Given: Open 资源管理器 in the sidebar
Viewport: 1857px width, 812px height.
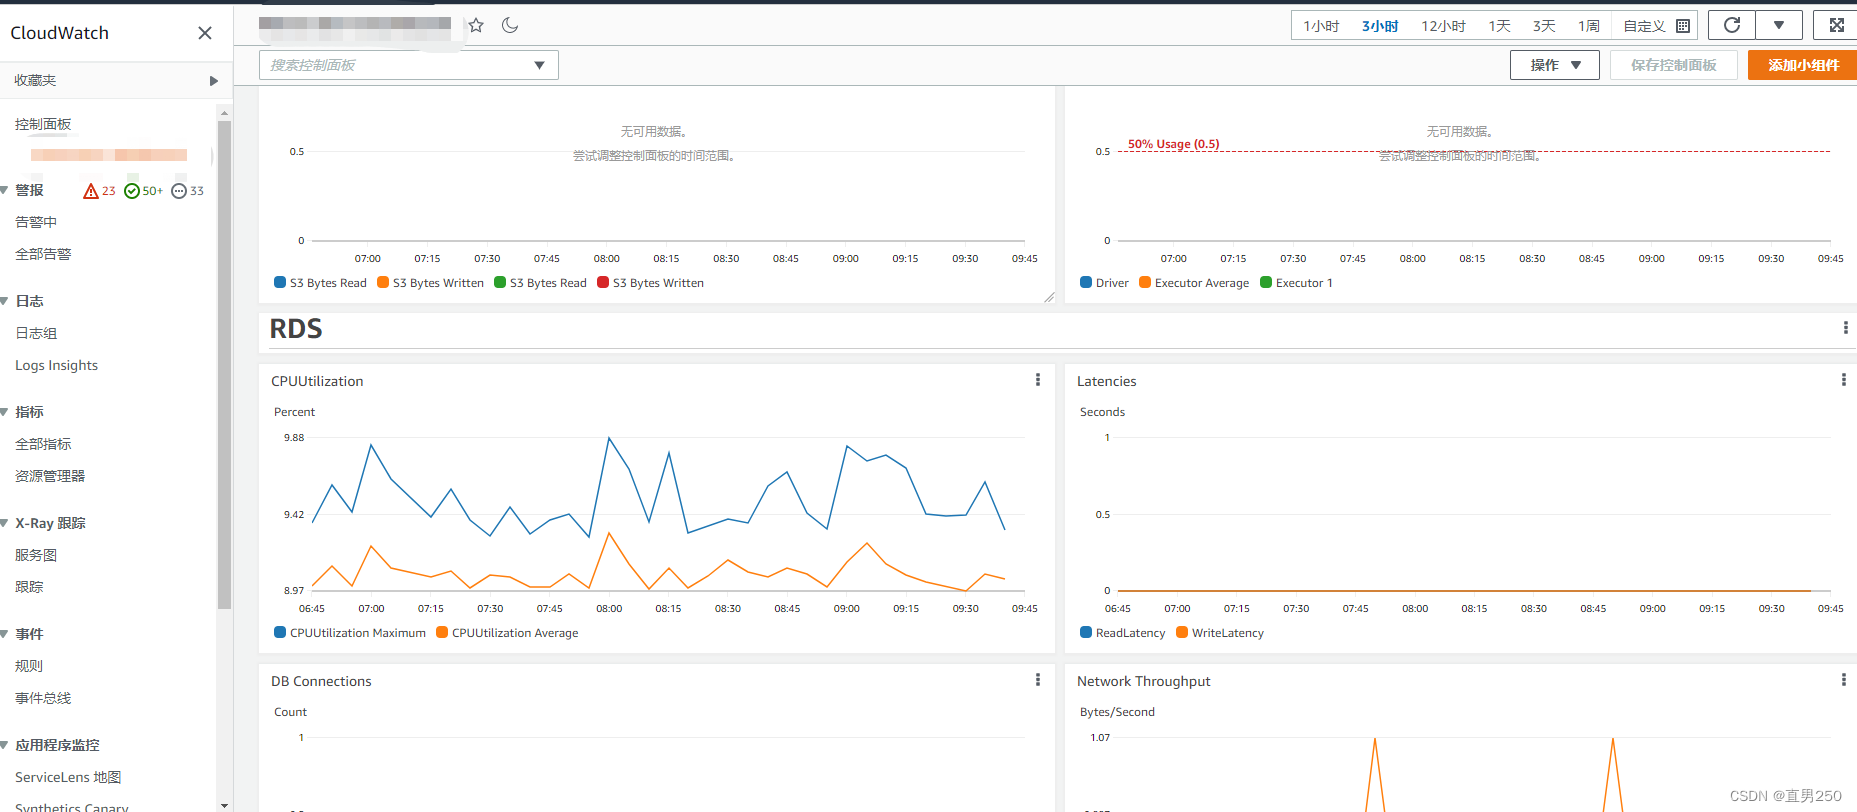Looking at the screenshot, I should tap(50, 476).
